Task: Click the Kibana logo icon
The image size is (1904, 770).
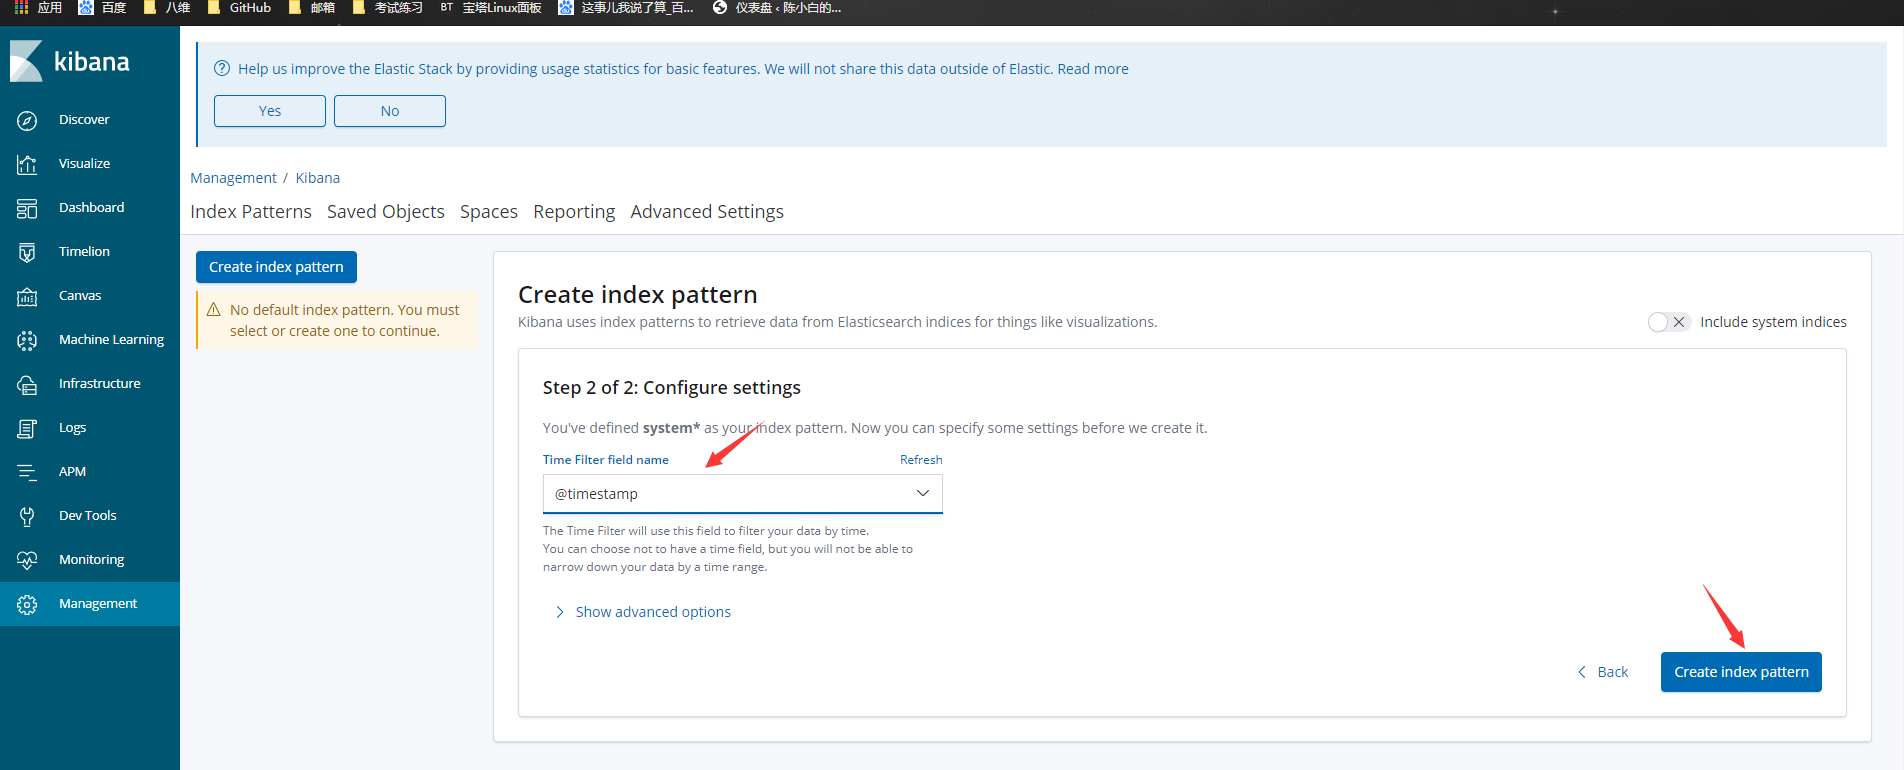Action: tap(27, 62)
